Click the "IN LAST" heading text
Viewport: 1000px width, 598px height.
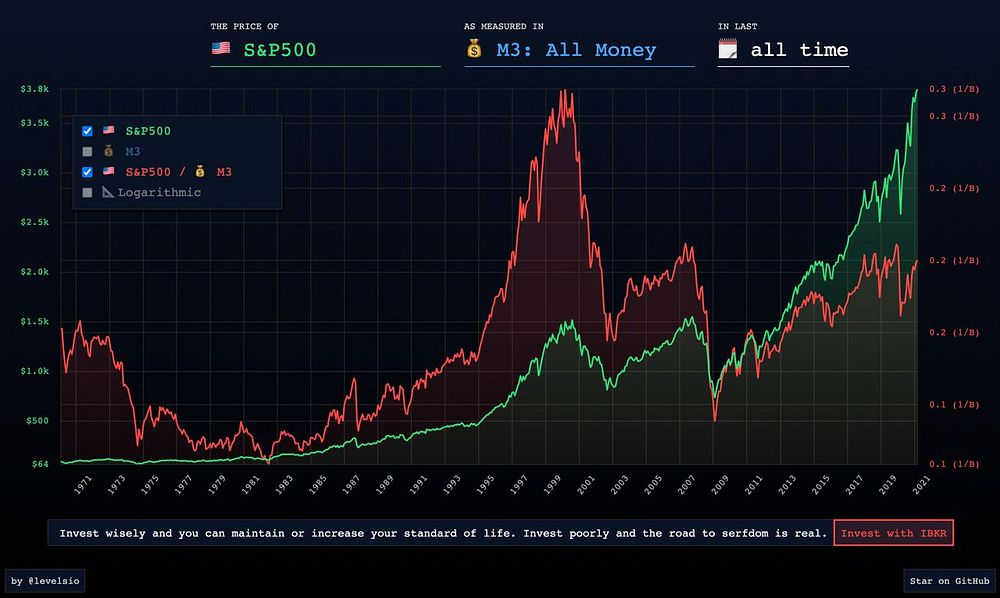tap(737, 26)
